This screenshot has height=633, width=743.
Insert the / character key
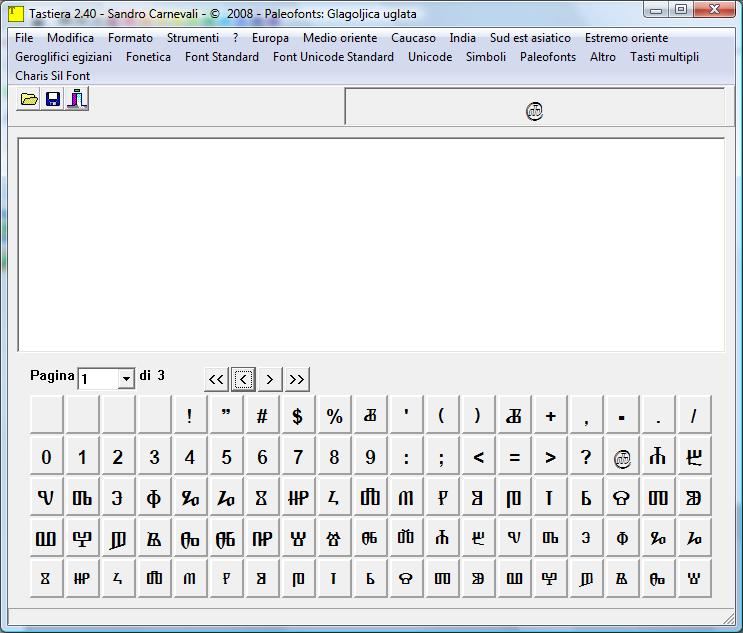[694, 415]
